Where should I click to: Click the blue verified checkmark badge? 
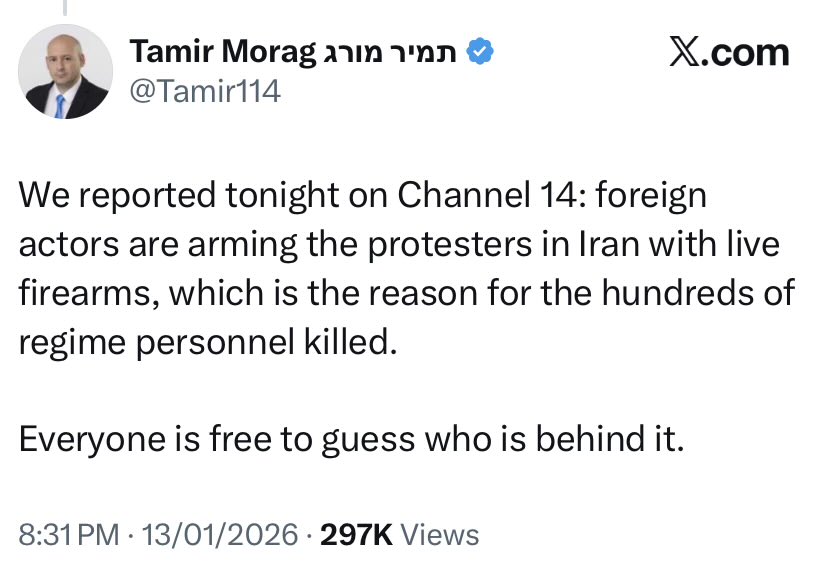[484, 52]
